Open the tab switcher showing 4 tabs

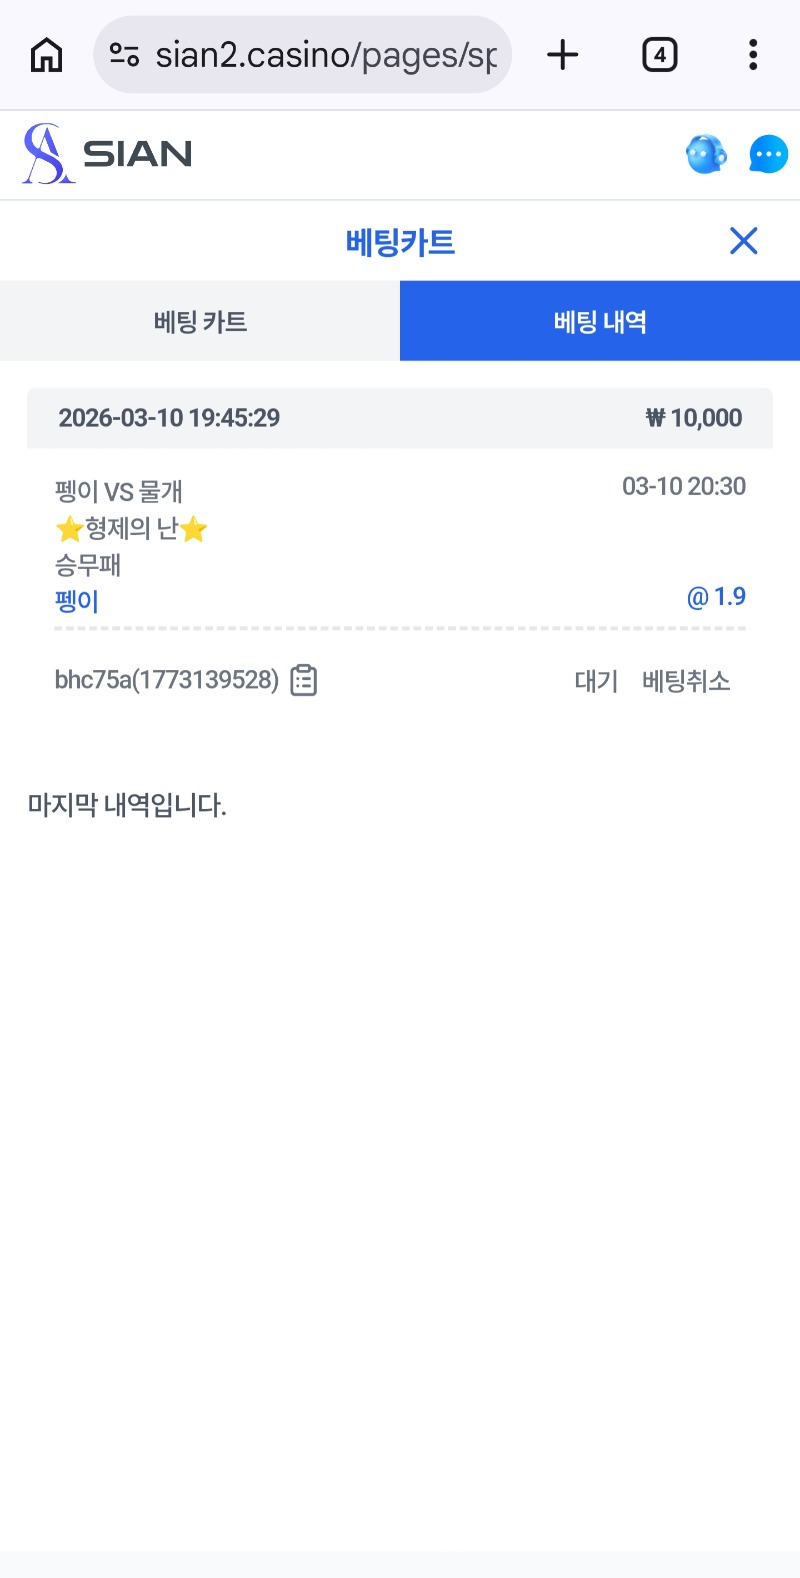coord(659,55)
